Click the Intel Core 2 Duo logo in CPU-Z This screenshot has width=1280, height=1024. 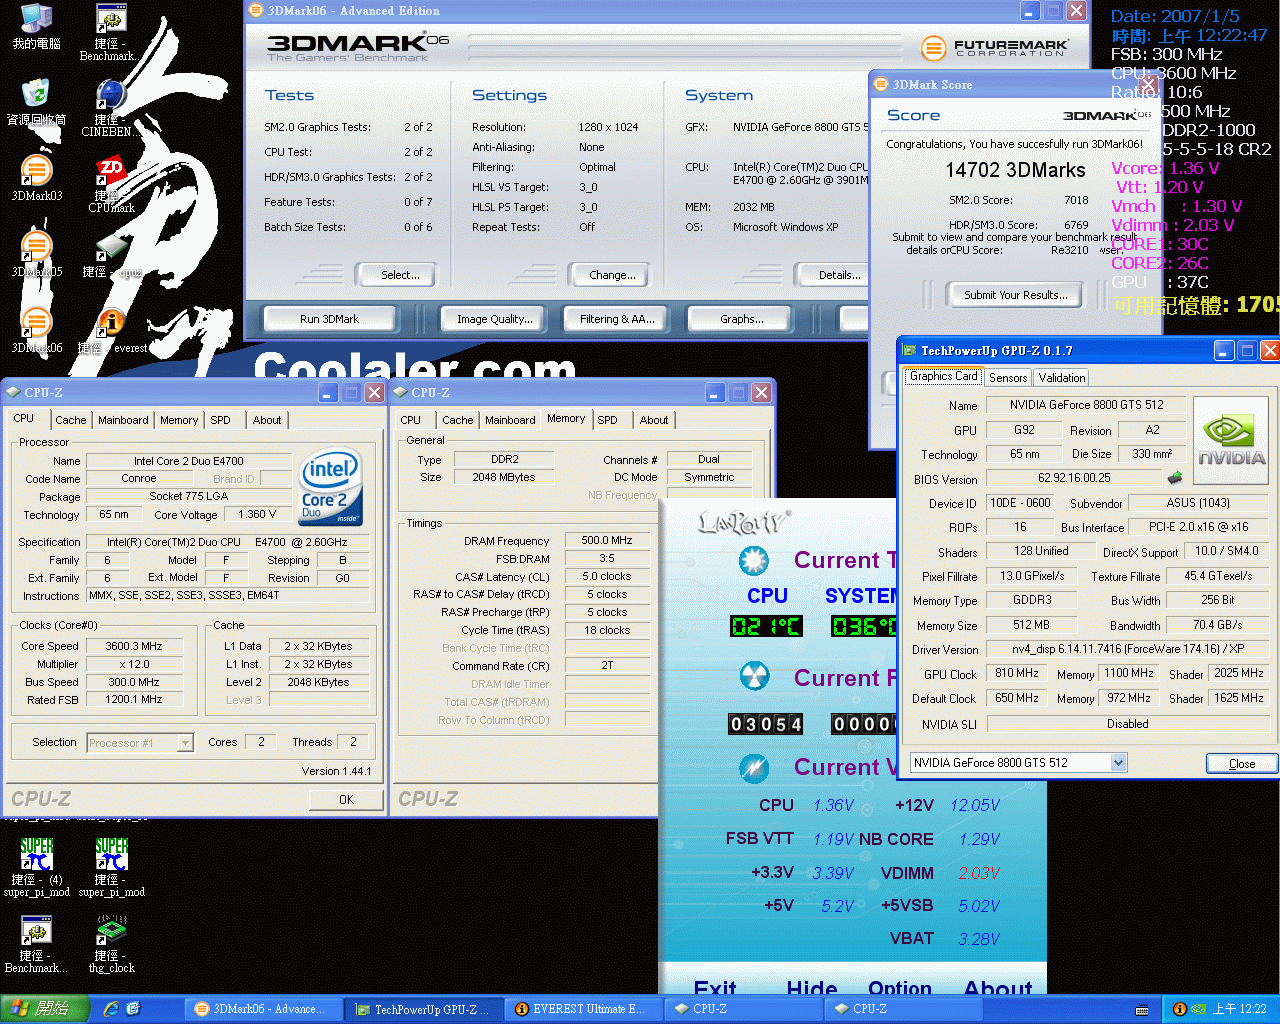click(x=330, y=487)
